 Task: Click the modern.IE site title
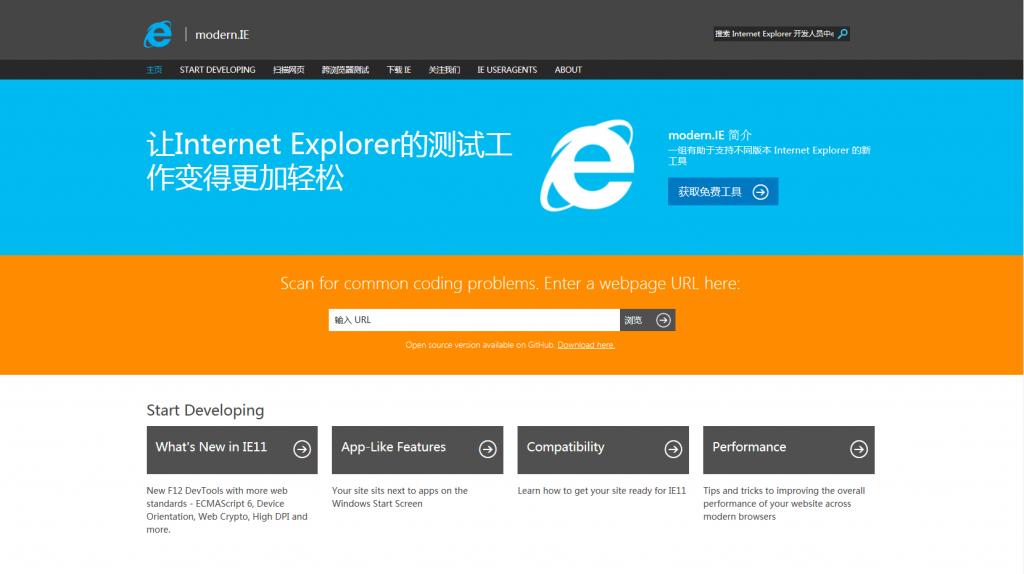coord(222,35)
